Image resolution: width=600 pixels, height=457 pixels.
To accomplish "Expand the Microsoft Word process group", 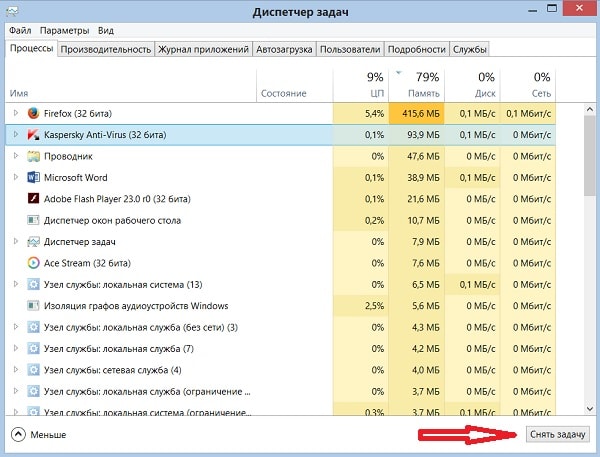I will [x=16, y=177].
